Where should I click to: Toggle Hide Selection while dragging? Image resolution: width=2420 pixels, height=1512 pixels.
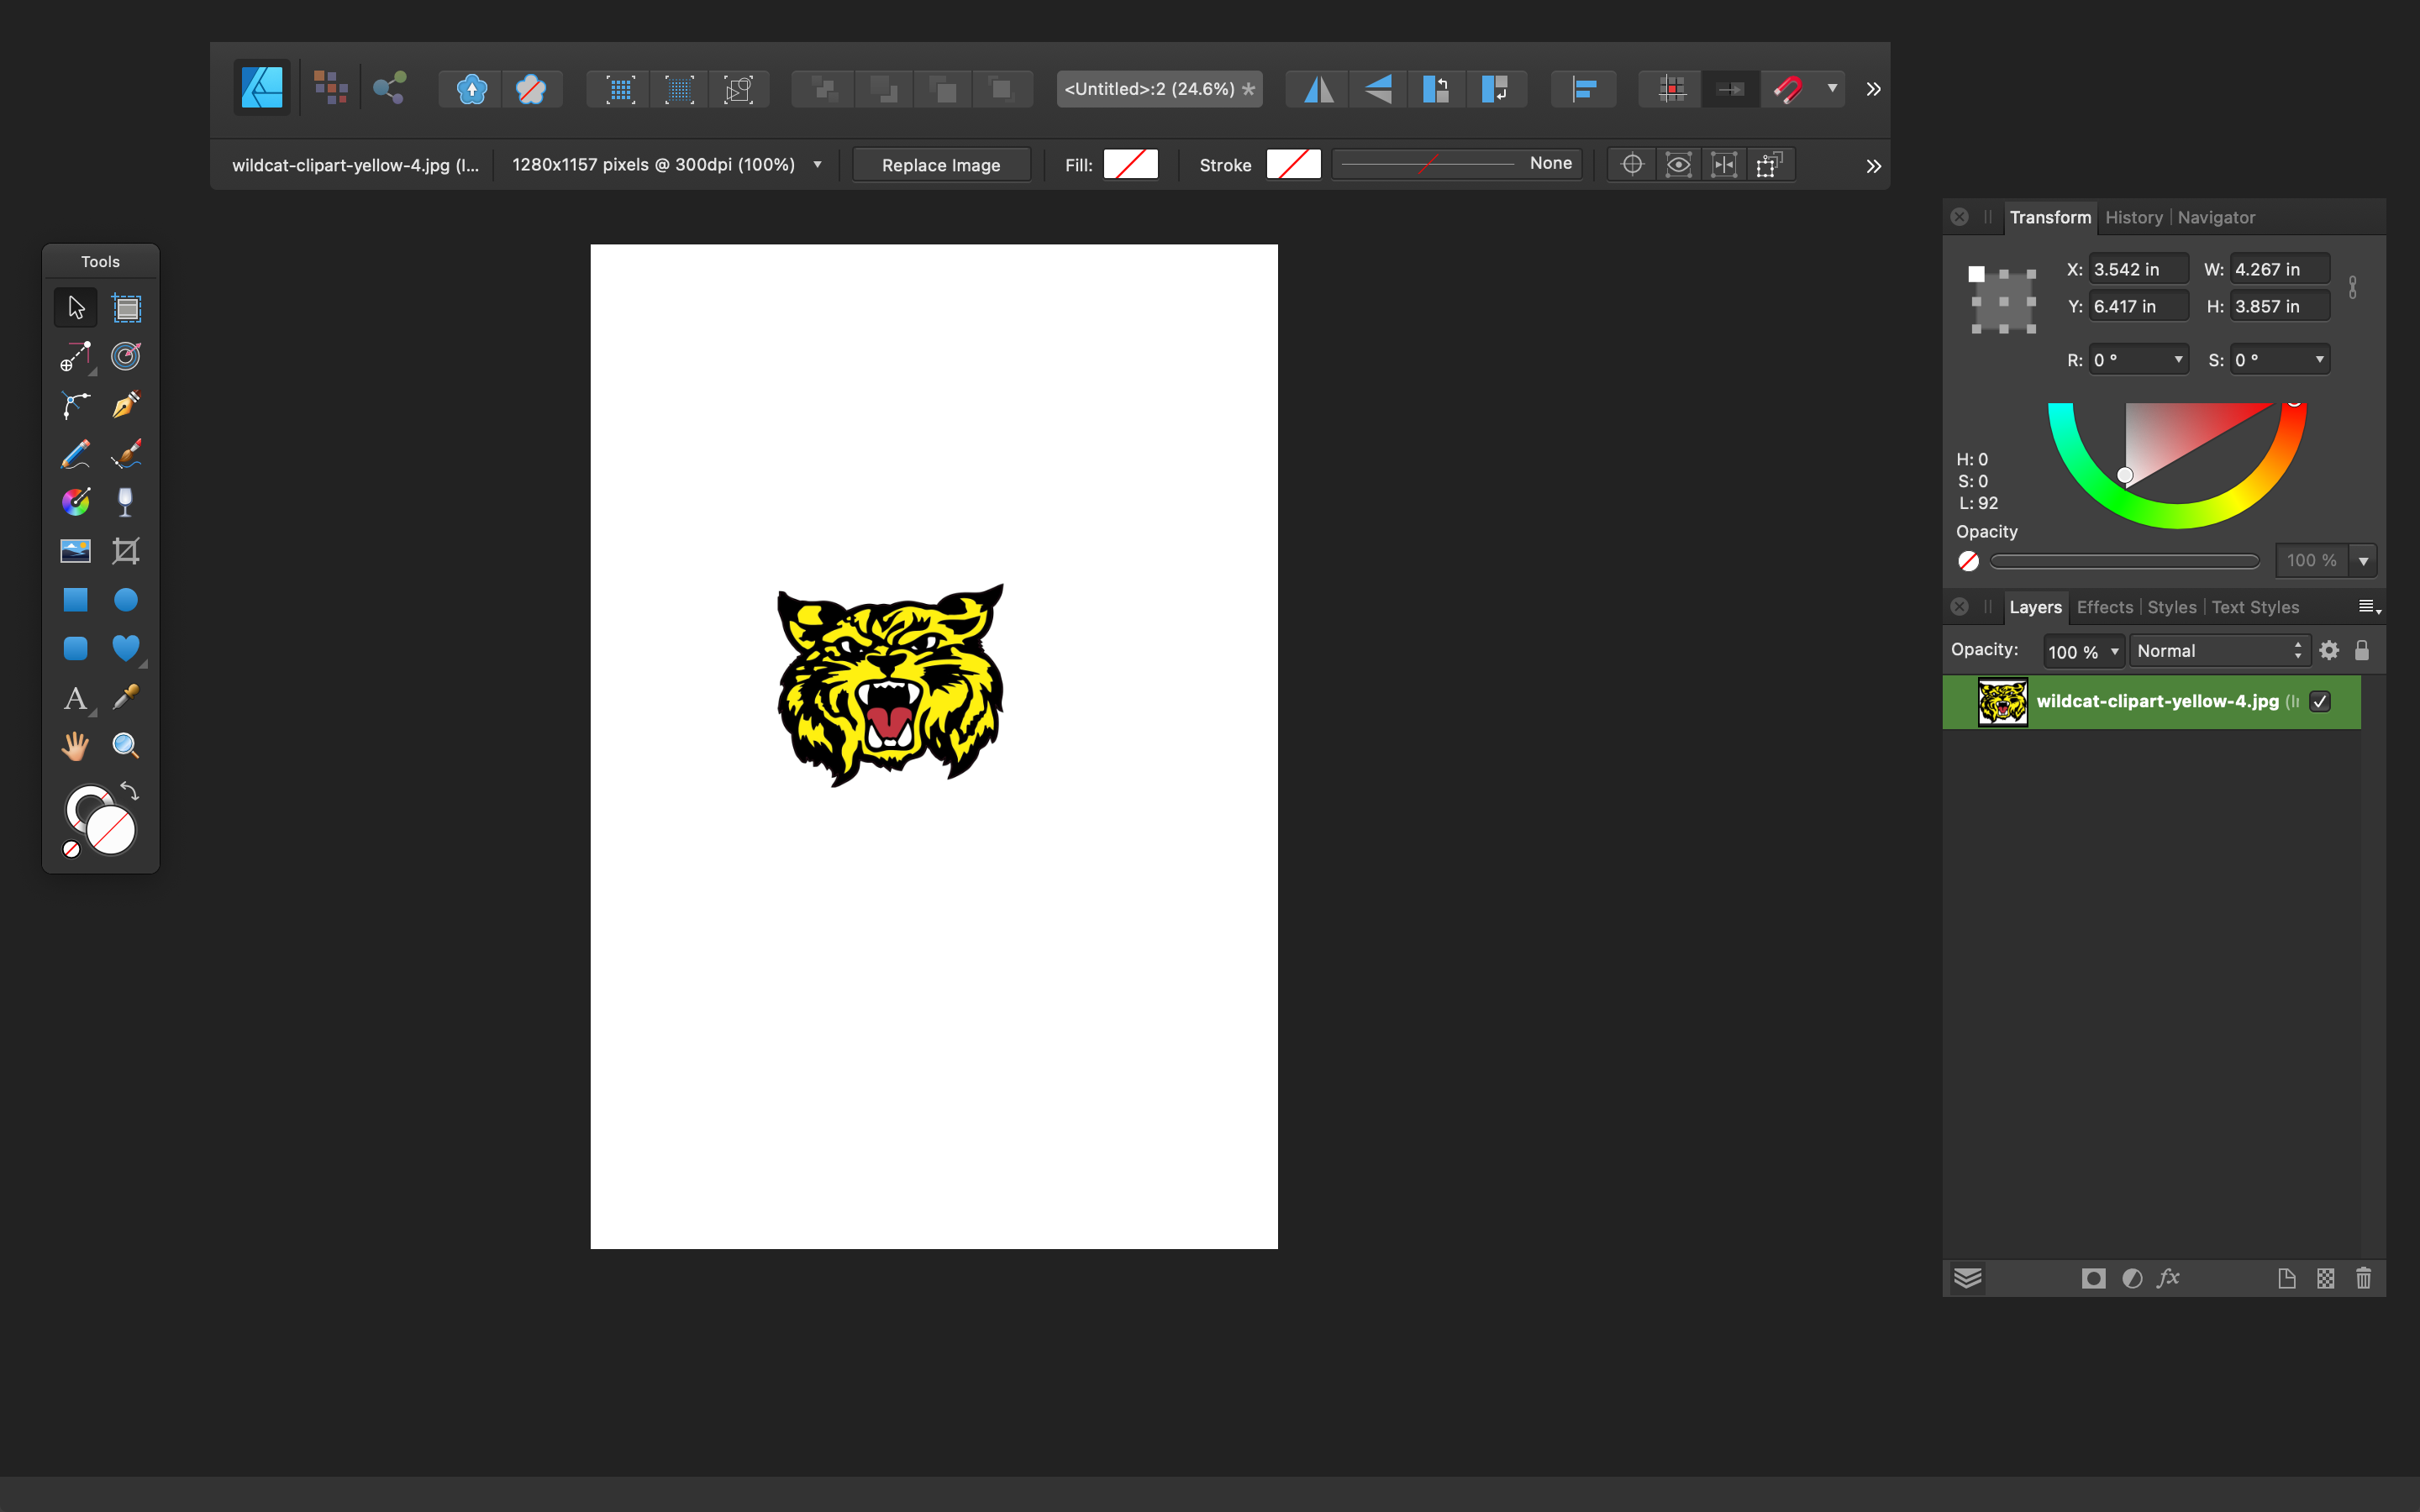[1679, 165]
